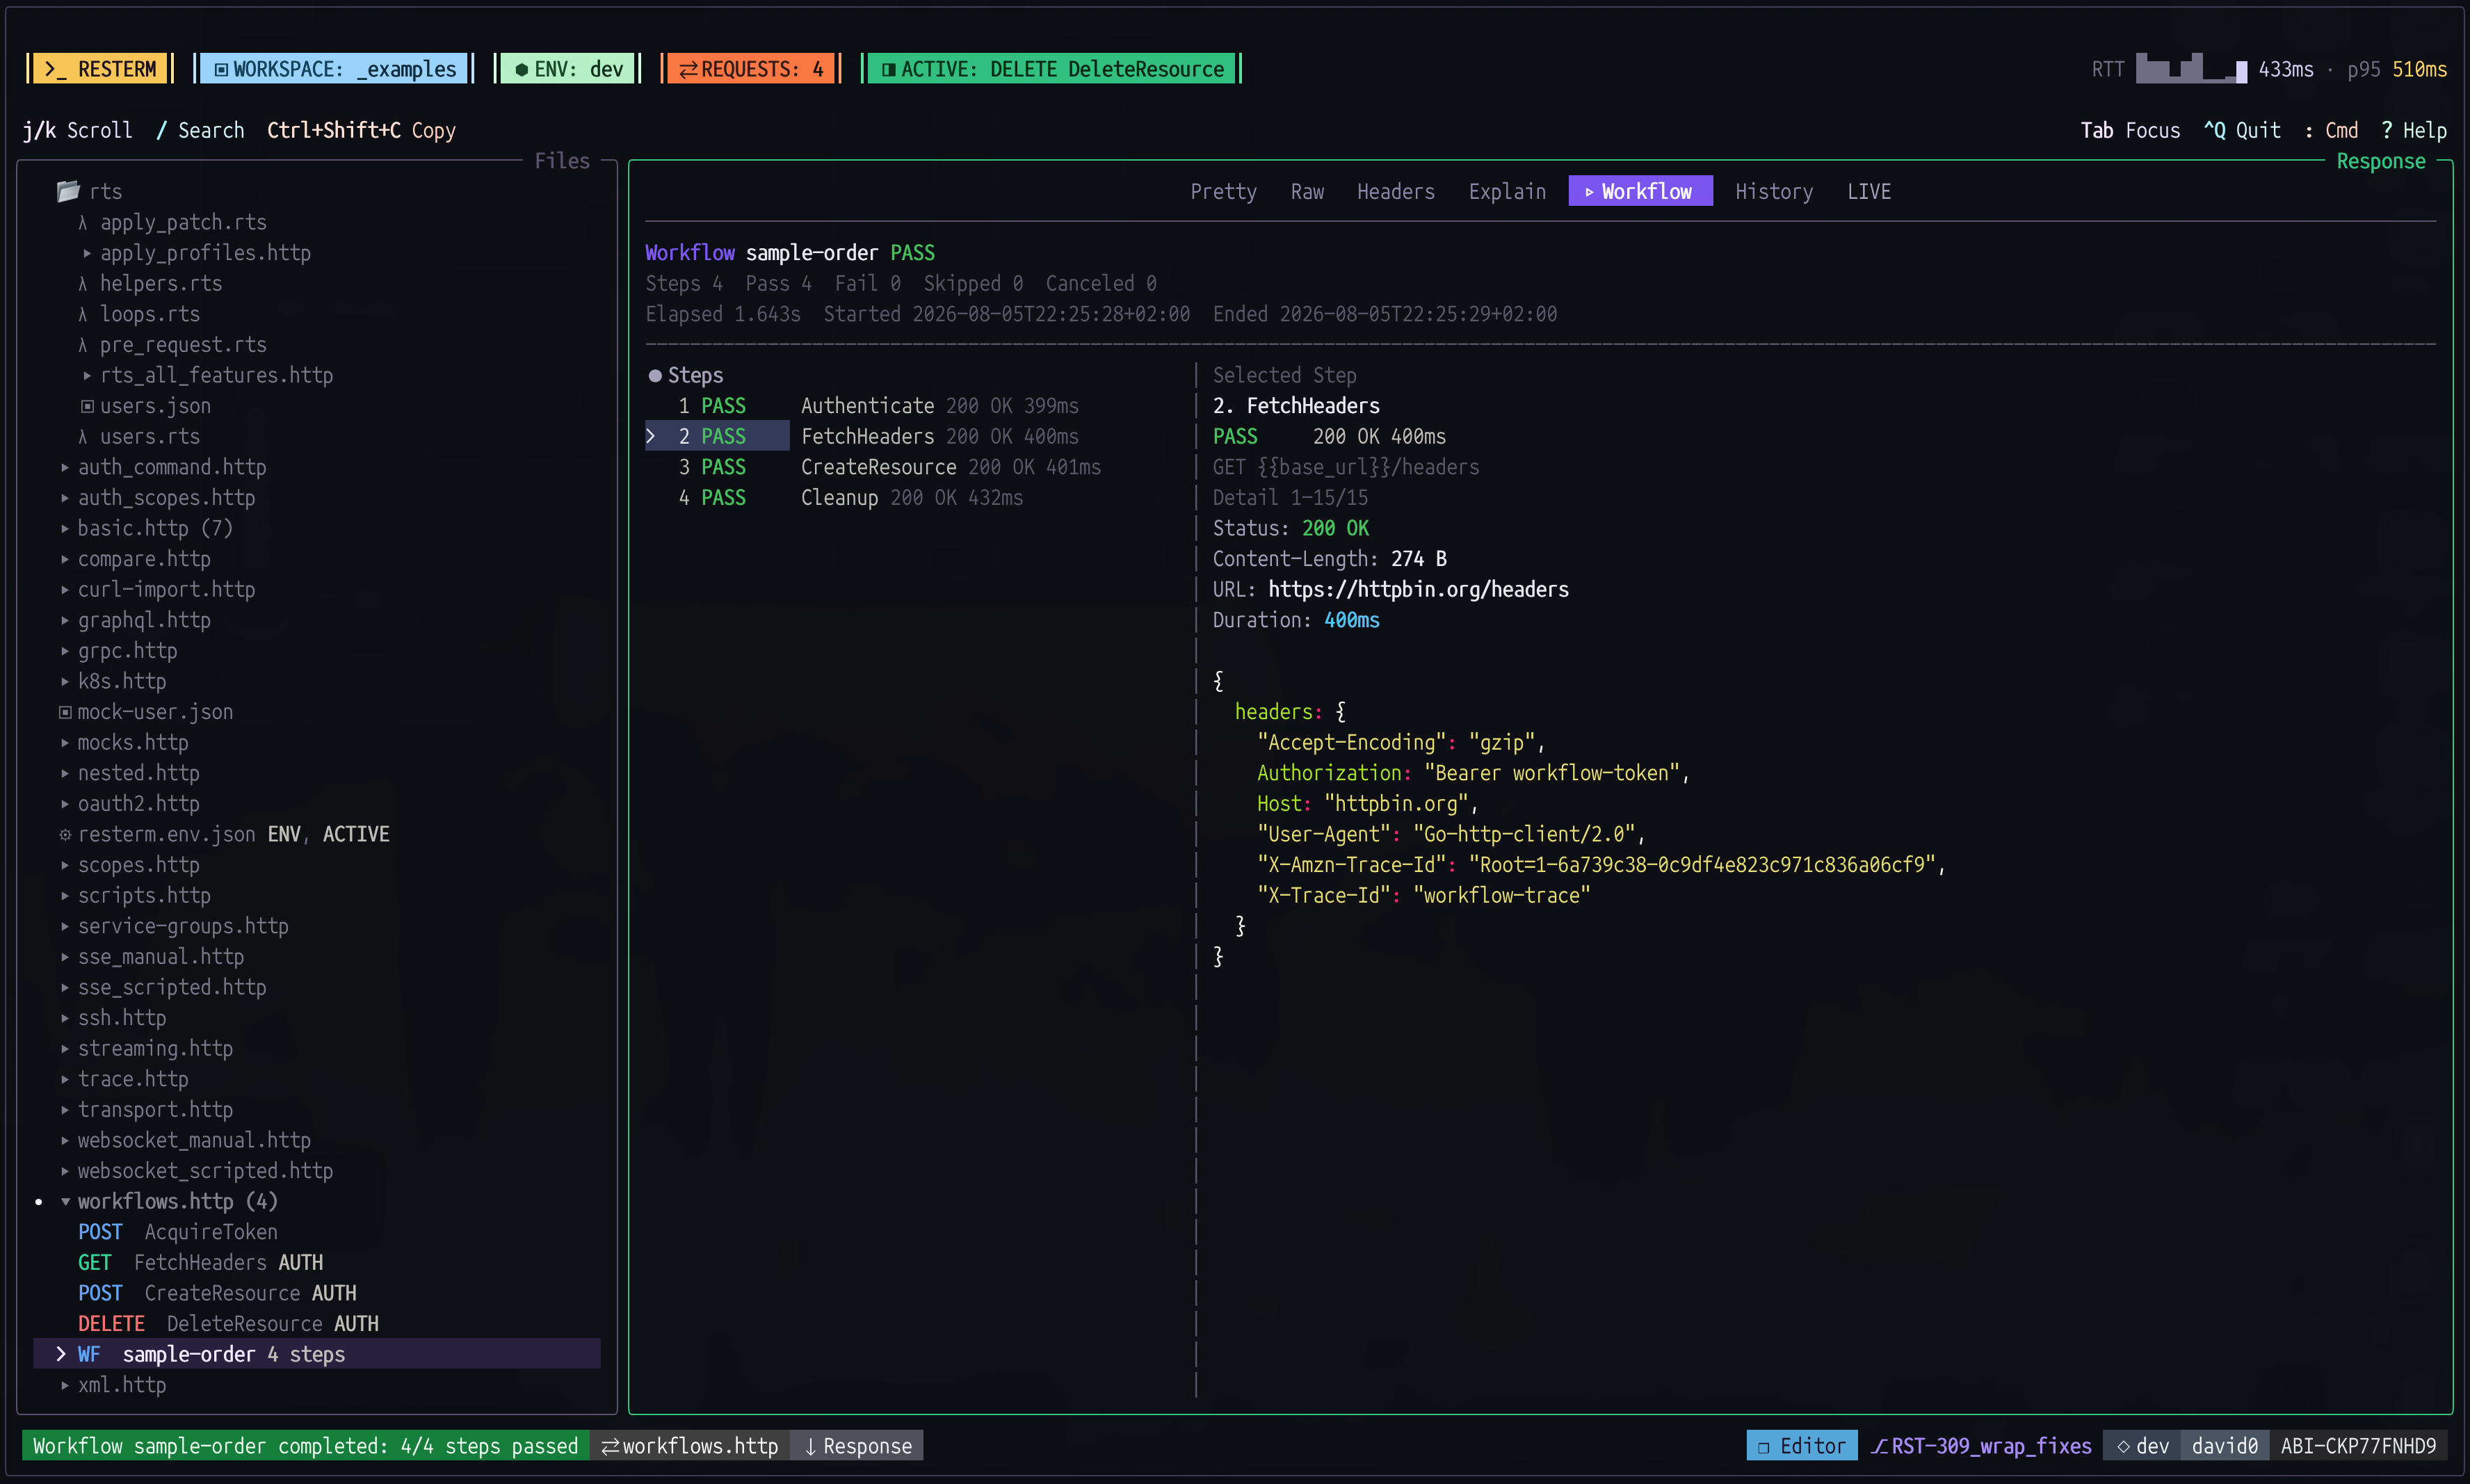Expand xml.http
The width and height of the screenshot is (2470, 1484).
(x=65, y=1385)
